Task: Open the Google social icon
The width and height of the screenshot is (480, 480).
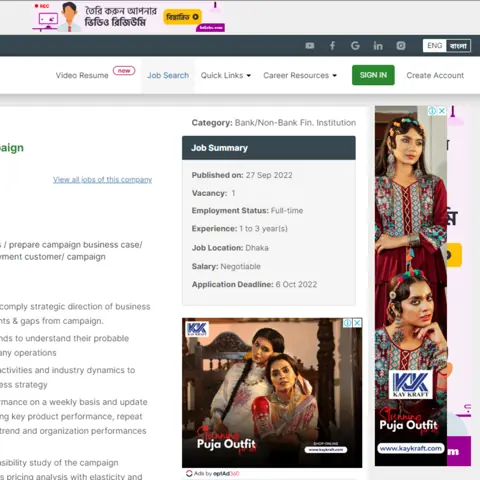Action: tap(355, 46)
